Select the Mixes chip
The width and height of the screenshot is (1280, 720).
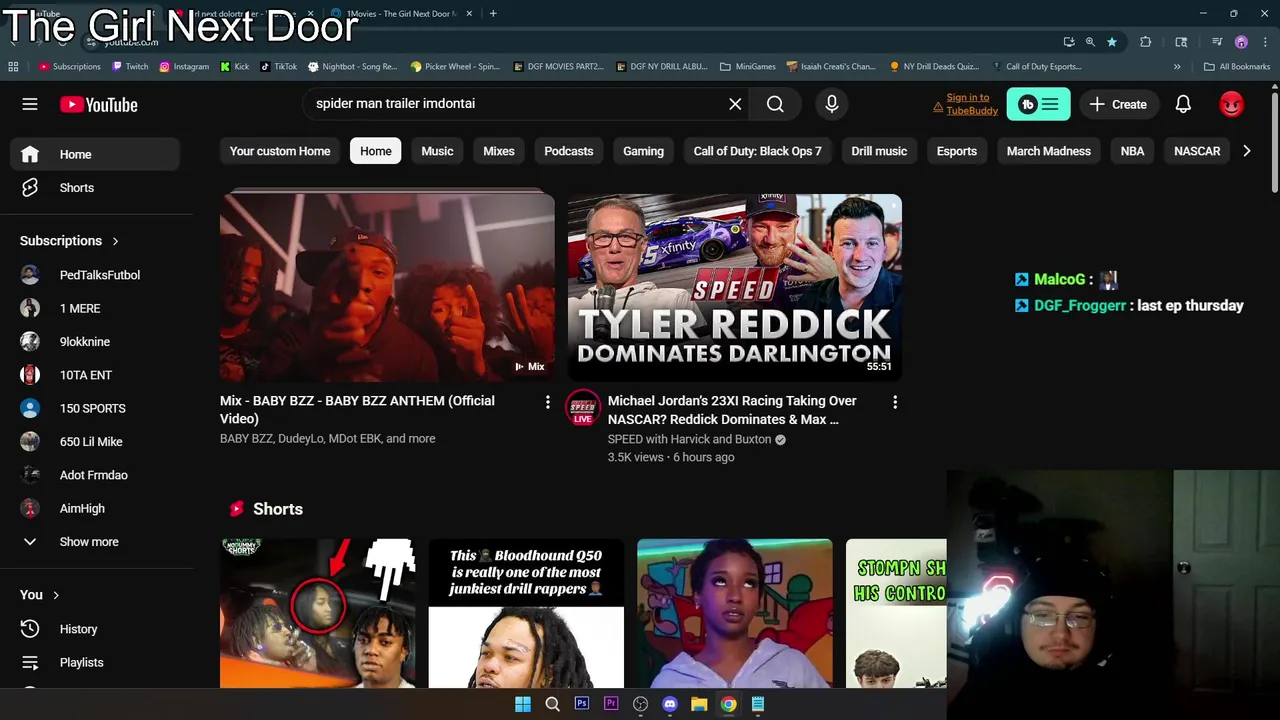pyautogui.click(x=499, y=151)
